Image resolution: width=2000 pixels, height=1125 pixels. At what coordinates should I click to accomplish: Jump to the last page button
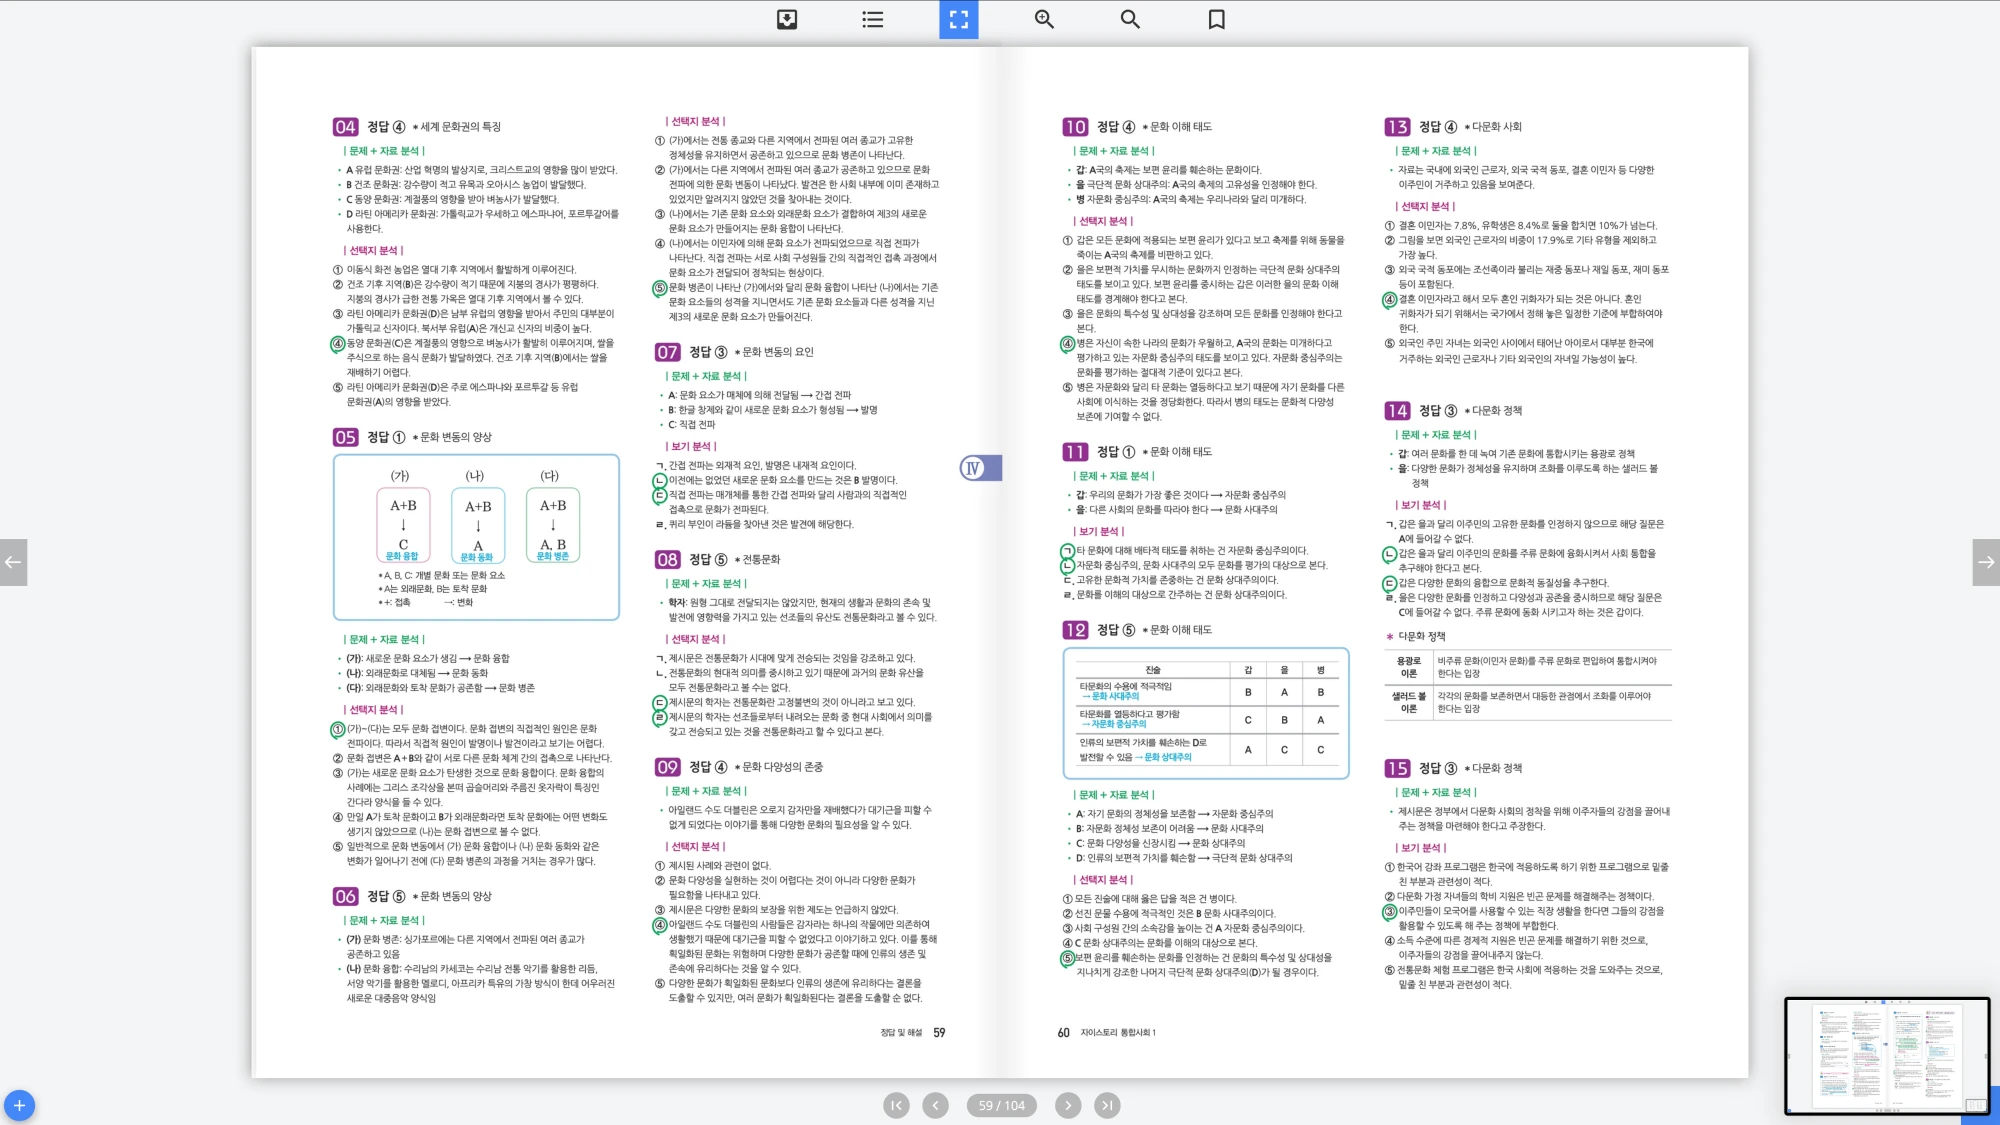(x=1106, y=1105)
